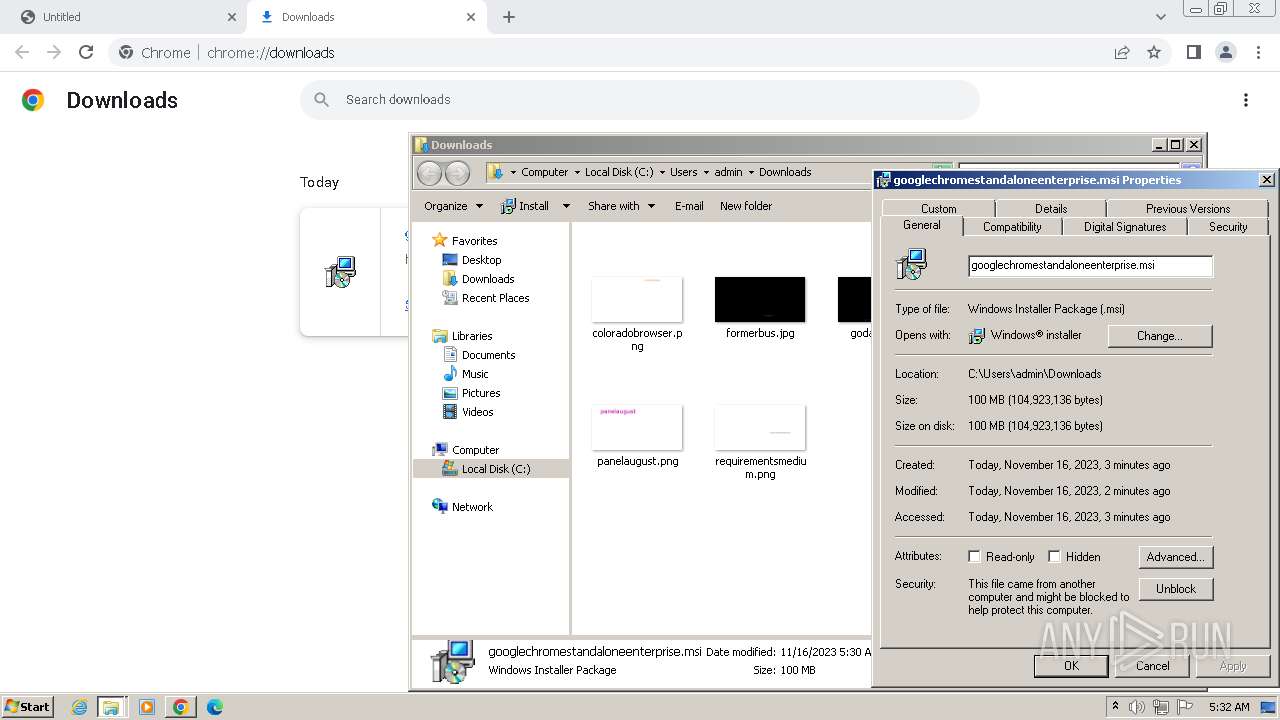
Task: Open Pictures library
Action: coord(480,393)
